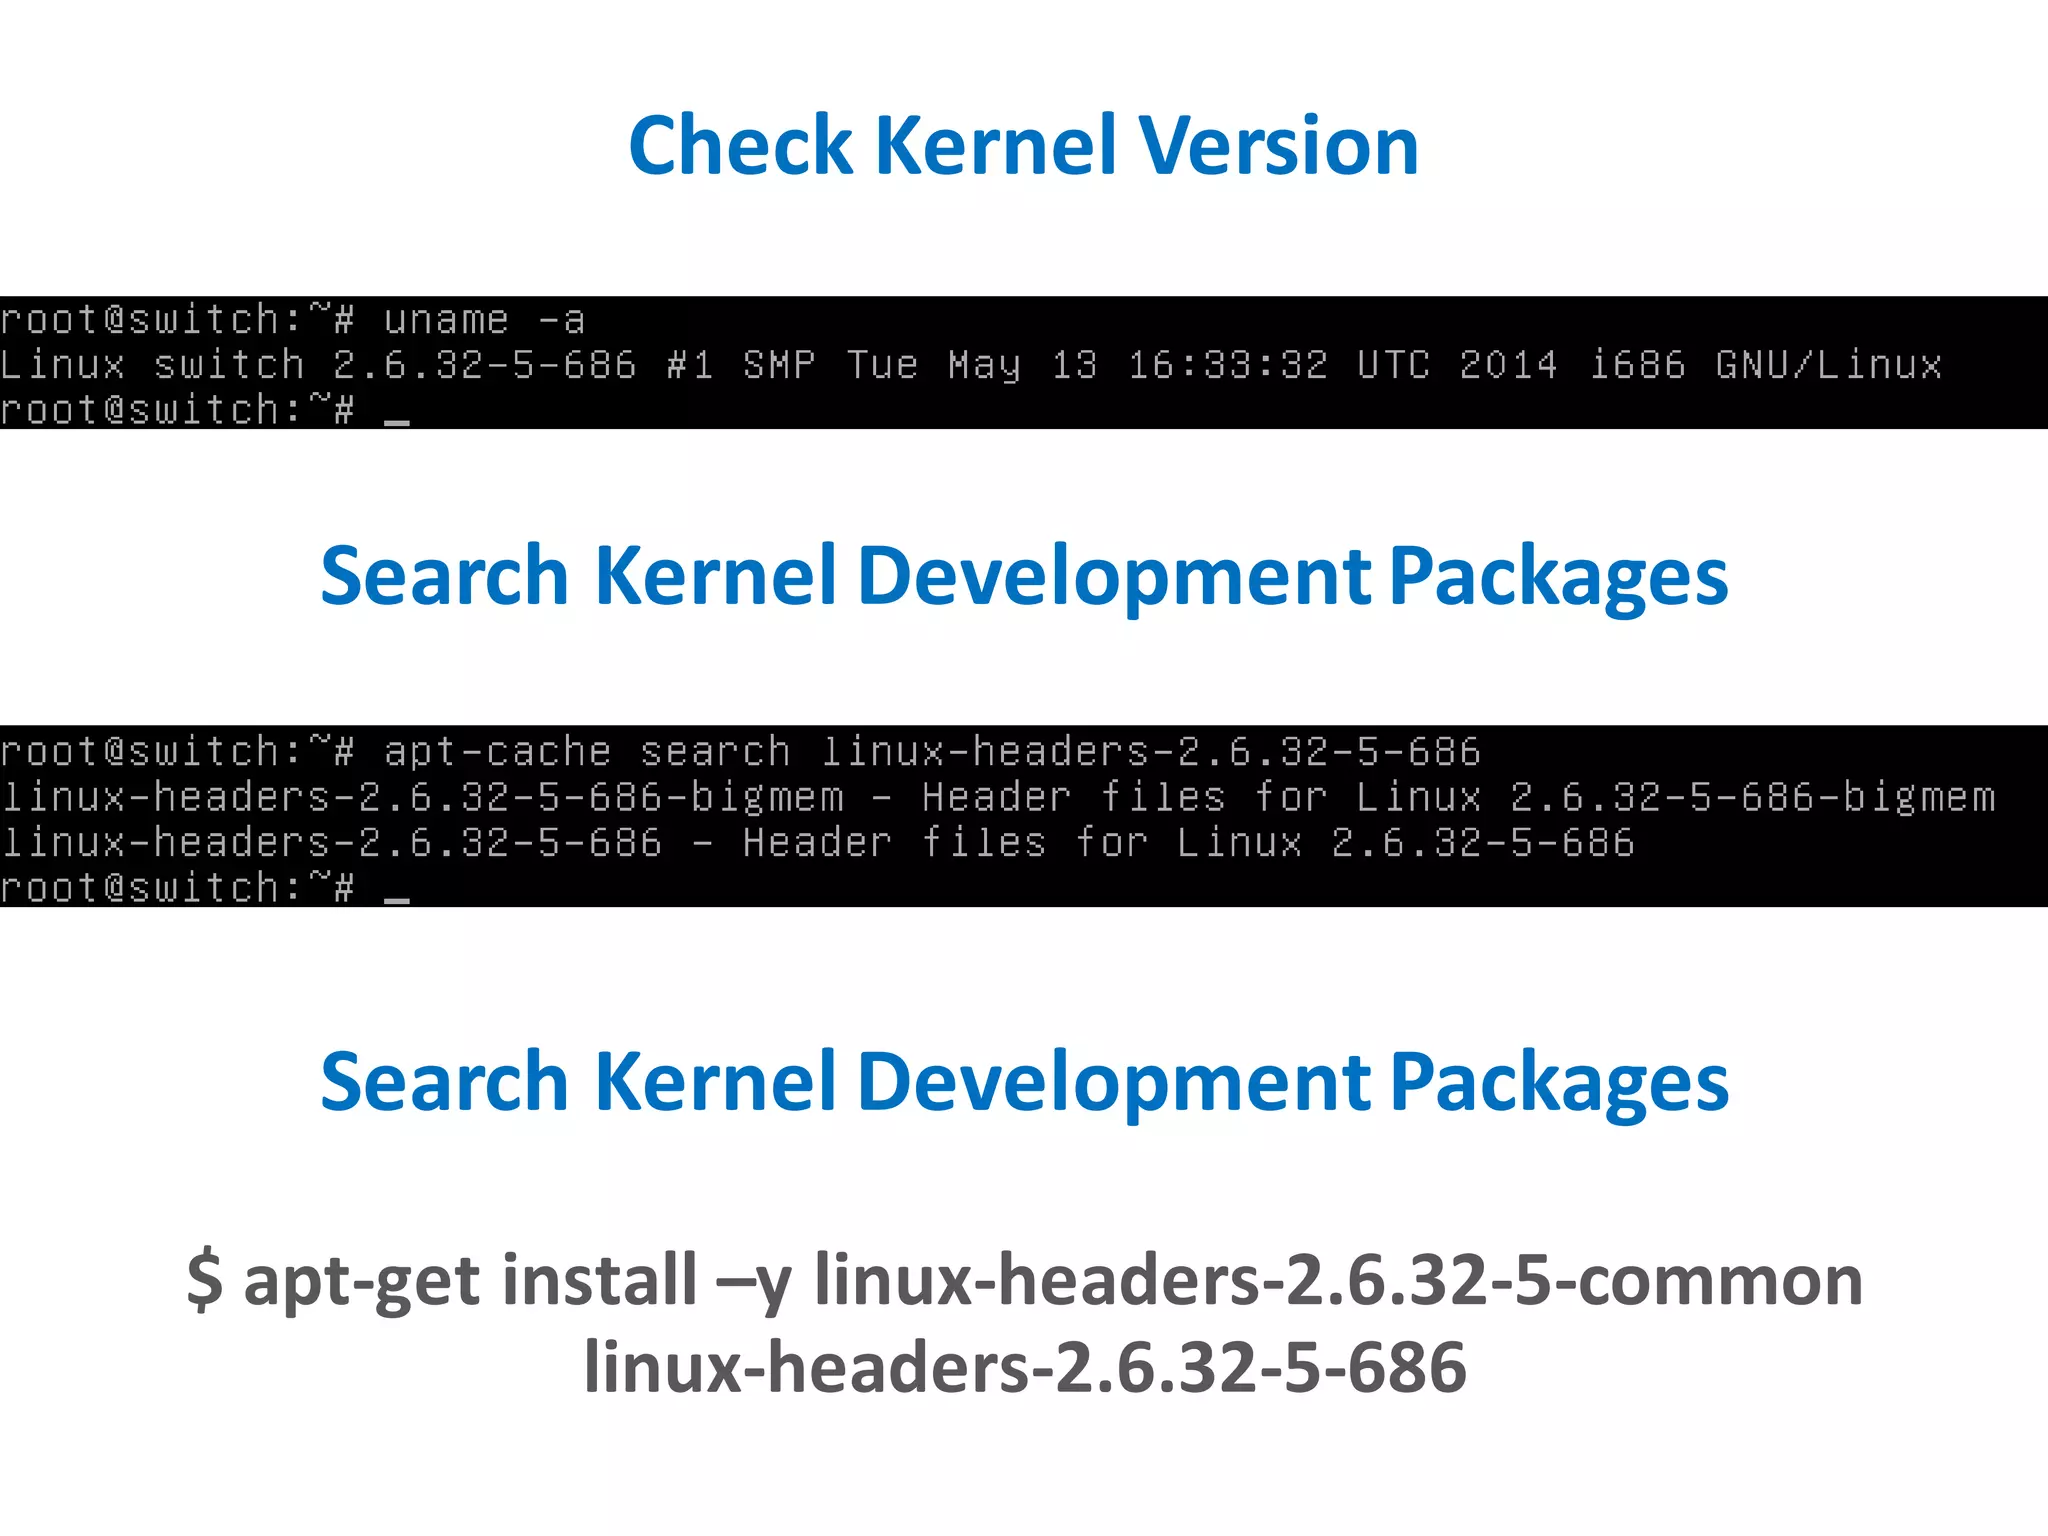The height and width of the screenshot is (1536, 2048).
Task: Click the 'uname -a' command text
Action: [x=484, y=320]
